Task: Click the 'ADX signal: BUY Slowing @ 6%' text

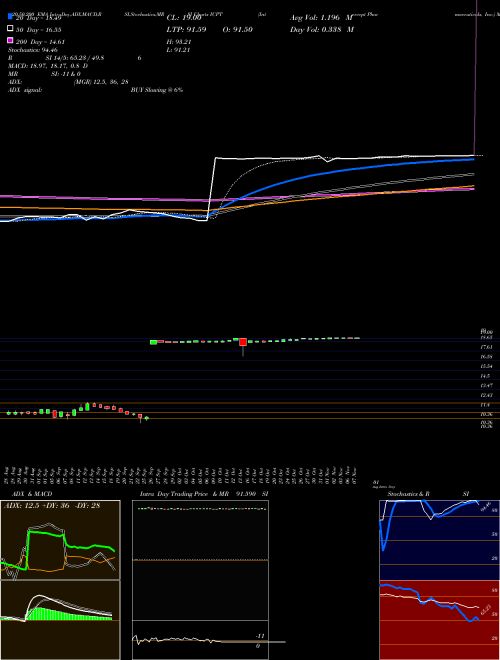Action: click(96, 90)
